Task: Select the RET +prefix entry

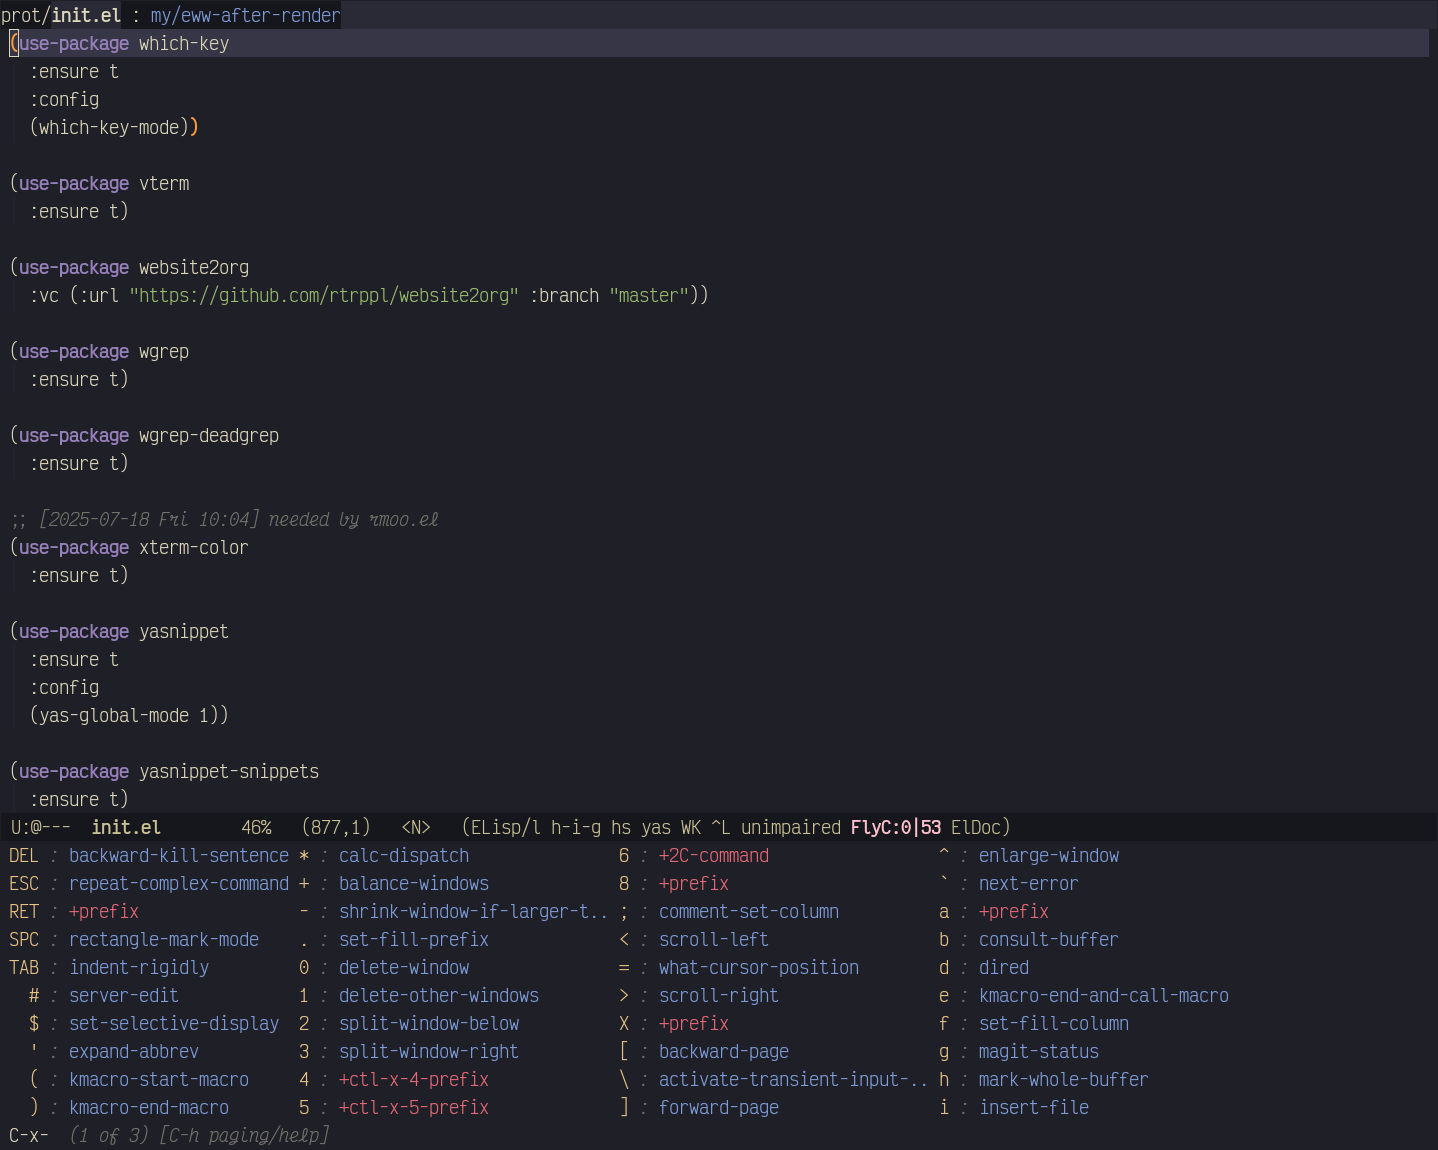Action: (104, 911)
